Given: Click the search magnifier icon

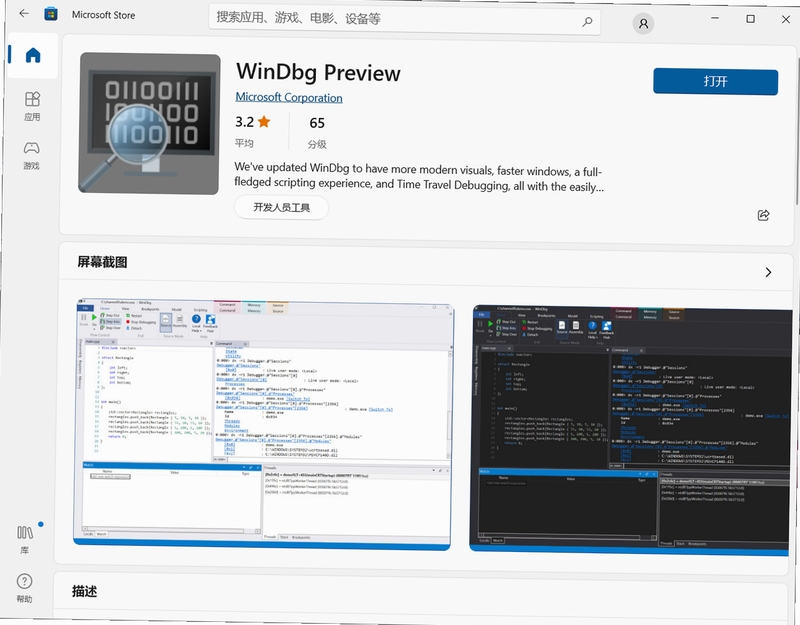Looking at the screenshot, I should tap(587, 21).
